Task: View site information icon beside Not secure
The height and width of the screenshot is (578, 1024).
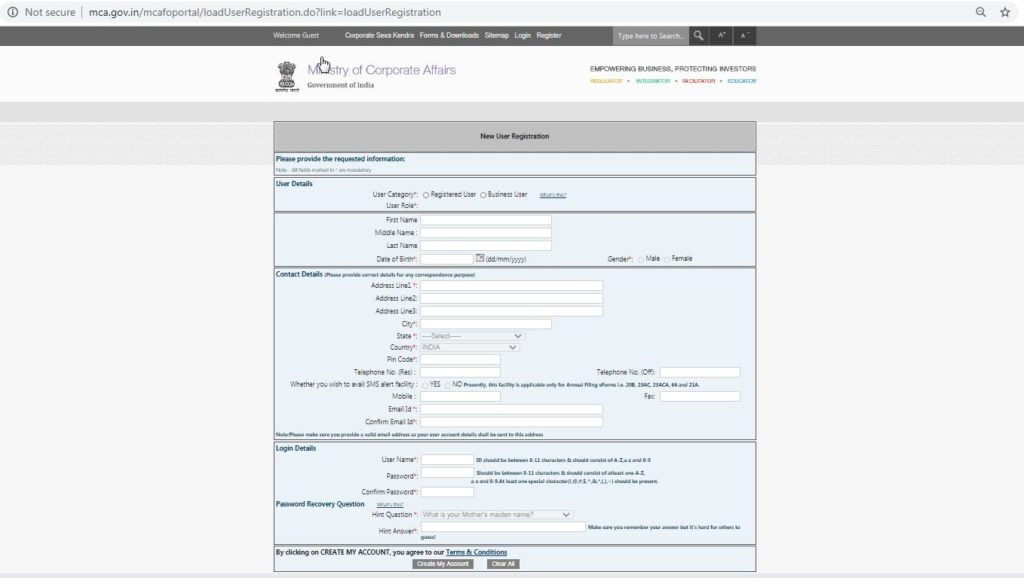Action: 12,12
